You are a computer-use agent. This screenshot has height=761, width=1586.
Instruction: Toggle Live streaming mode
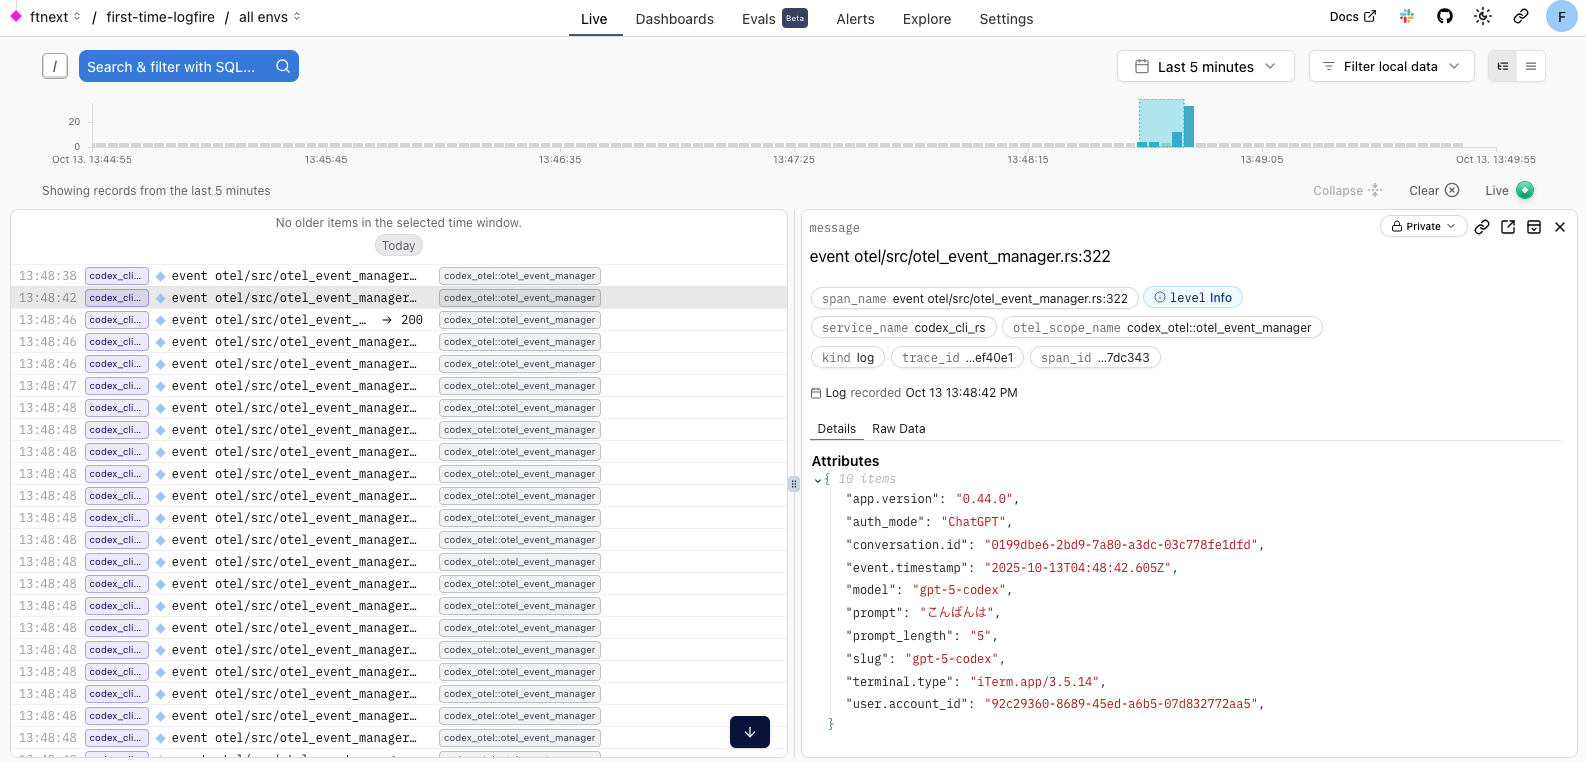(1509, 191)
